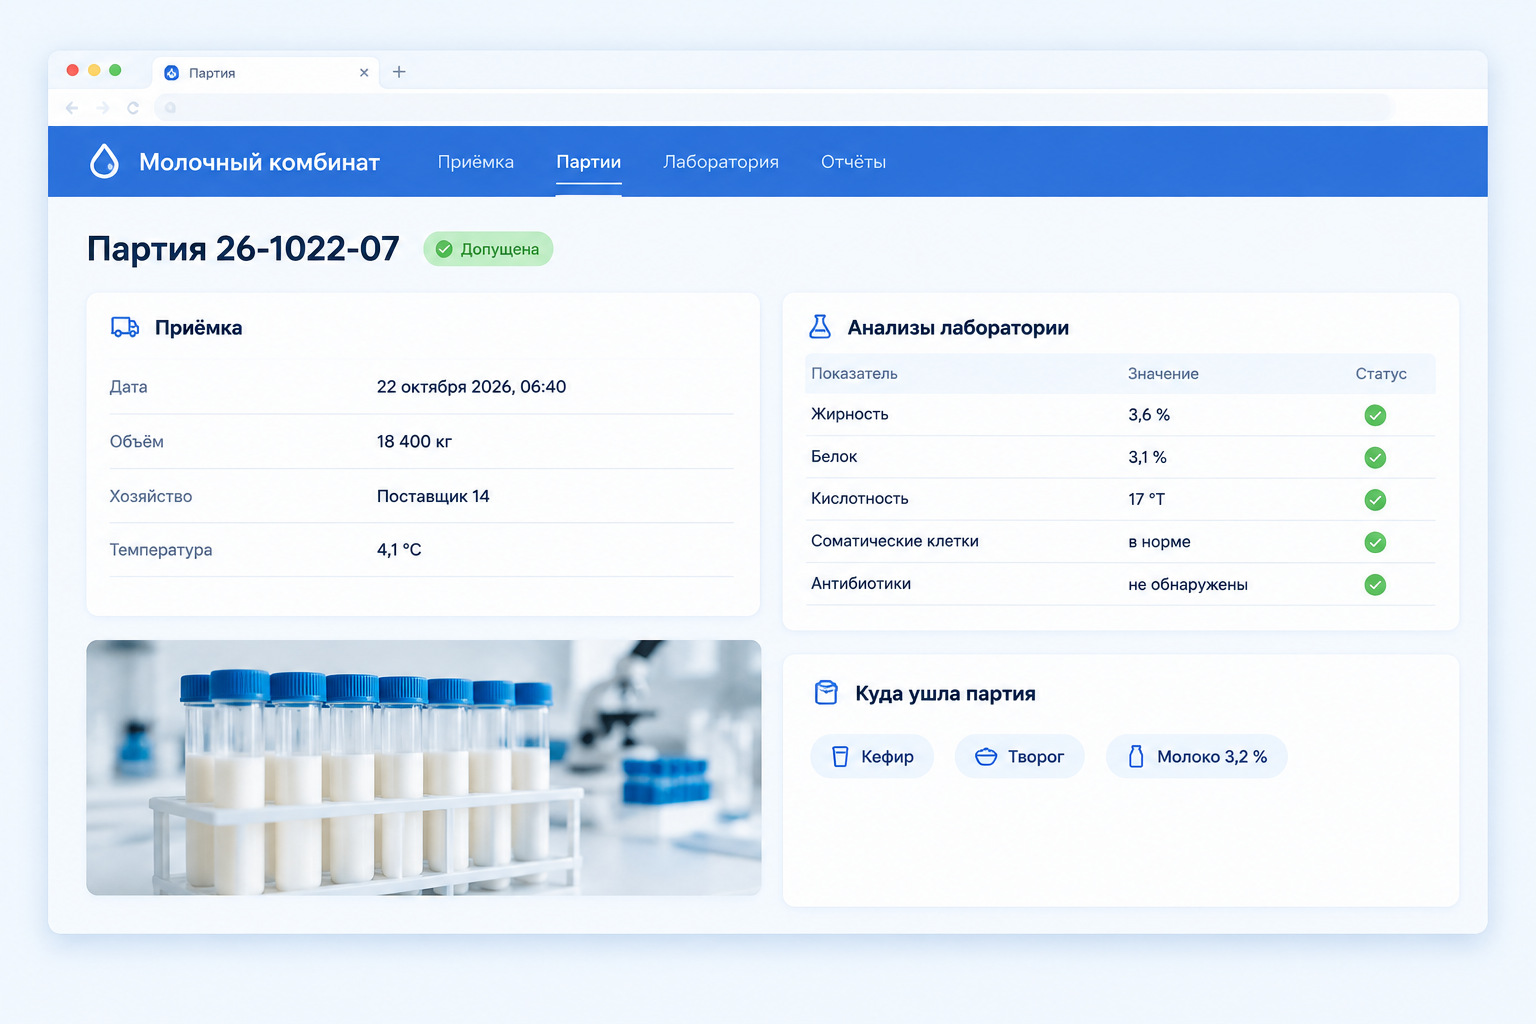Click the volume value 18 400 кг
This screenshot has height=1024, width=1536.
[414, 442]
